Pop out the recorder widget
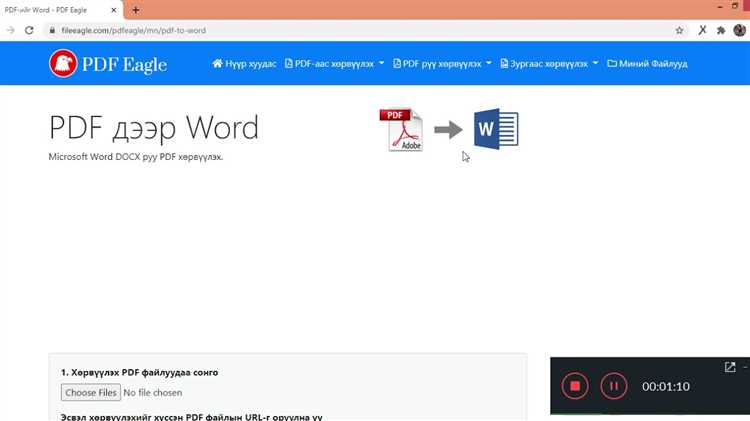 tap(729, 367)
